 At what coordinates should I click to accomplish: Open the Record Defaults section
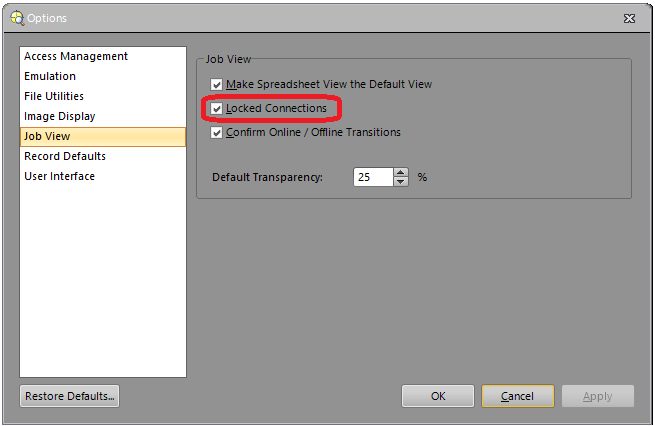tap(65, 157)
